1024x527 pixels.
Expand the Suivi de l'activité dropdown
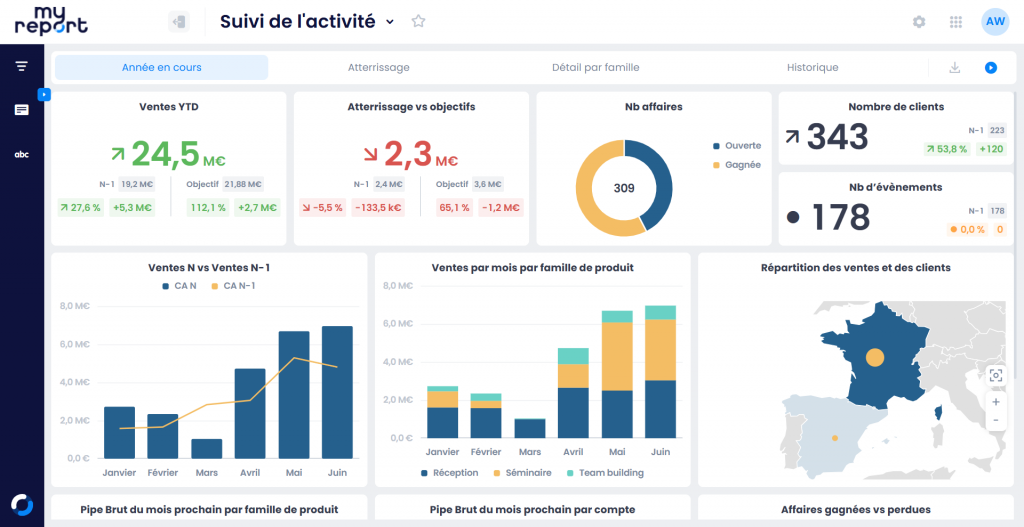coord(390,22)
